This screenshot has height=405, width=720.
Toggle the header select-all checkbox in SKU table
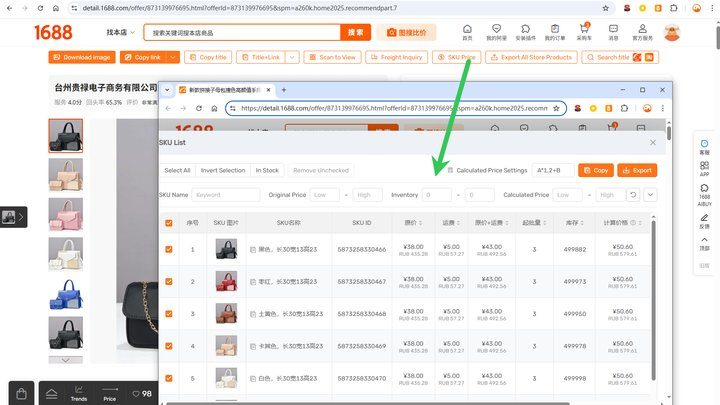tap(169, 223)
